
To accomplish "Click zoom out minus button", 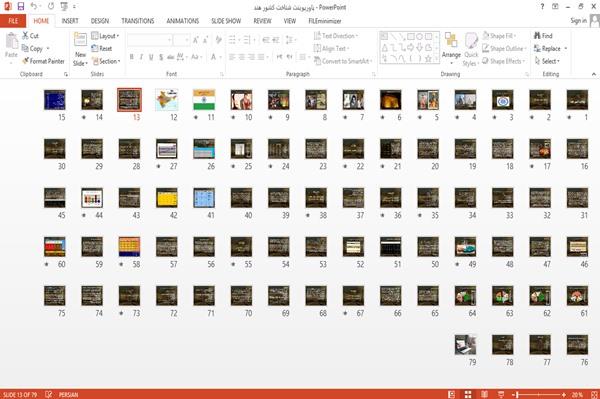I will tap(514, 394).
